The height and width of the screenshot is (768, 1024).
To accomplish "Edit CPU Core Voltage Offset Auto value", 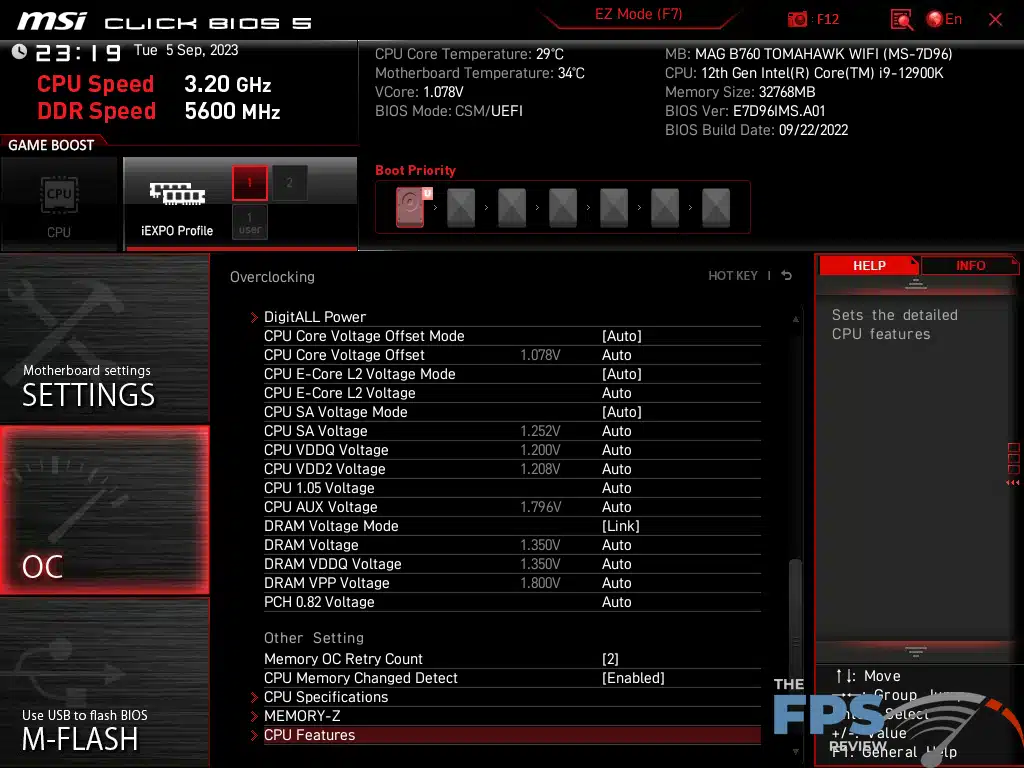I will pyautogui.click(x=616, y=355).
